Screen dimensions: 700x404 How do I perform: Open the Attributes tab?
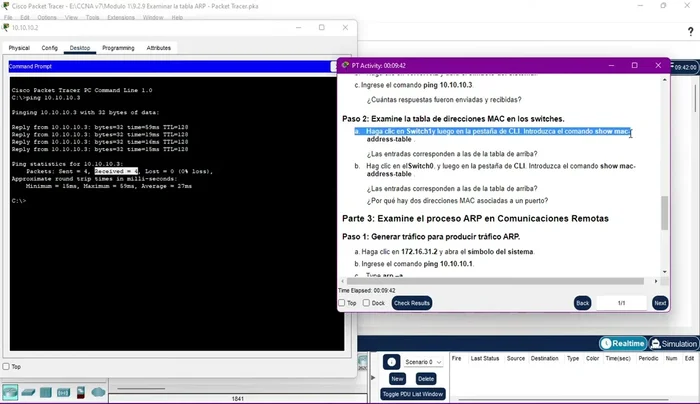158,48
